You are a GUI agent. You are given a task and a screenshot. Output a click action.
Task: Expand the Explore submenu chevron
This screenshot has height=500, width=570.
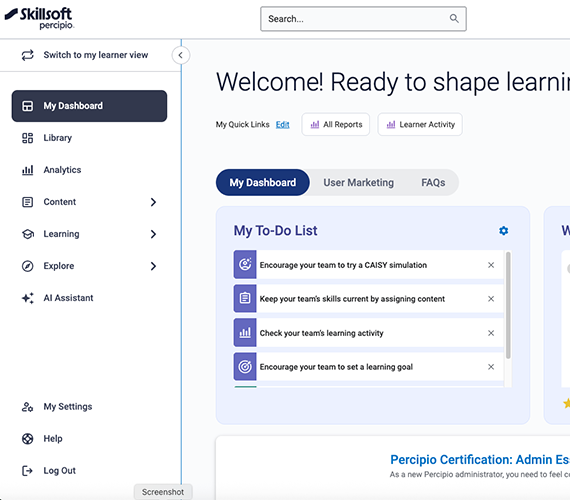click(x=153, y=266)
